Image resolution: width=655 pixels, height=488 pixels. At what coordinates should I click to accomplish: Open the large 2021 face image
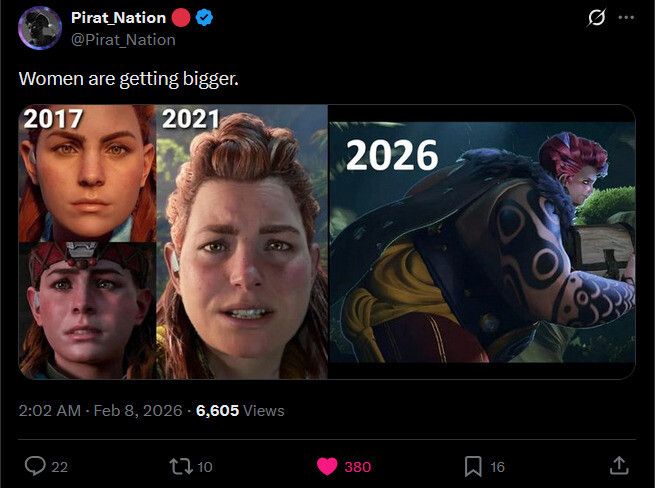[x=242, y=242]
